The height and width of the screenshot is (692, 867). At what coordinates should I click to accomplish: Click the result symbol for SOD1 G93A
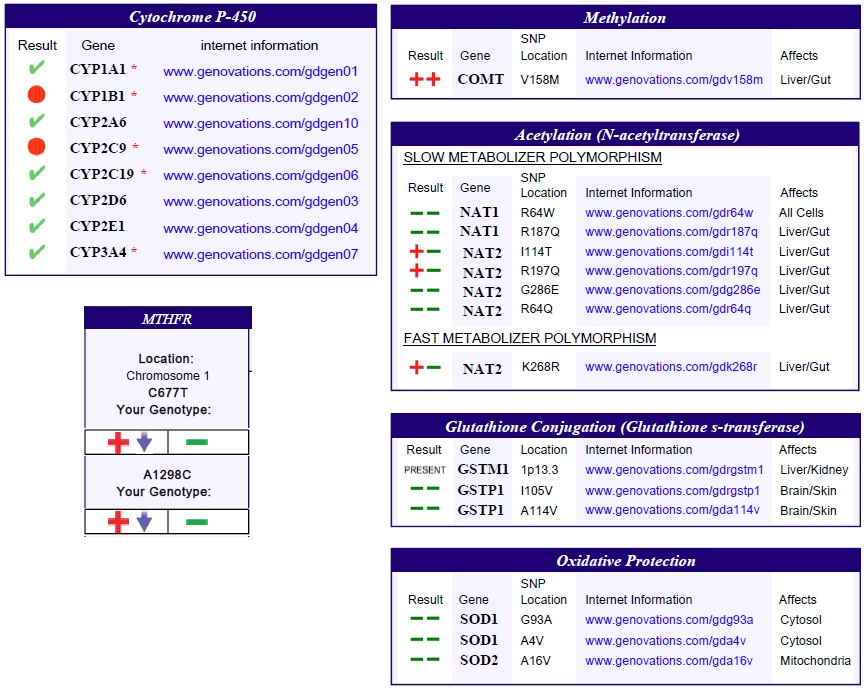[425, 619]
